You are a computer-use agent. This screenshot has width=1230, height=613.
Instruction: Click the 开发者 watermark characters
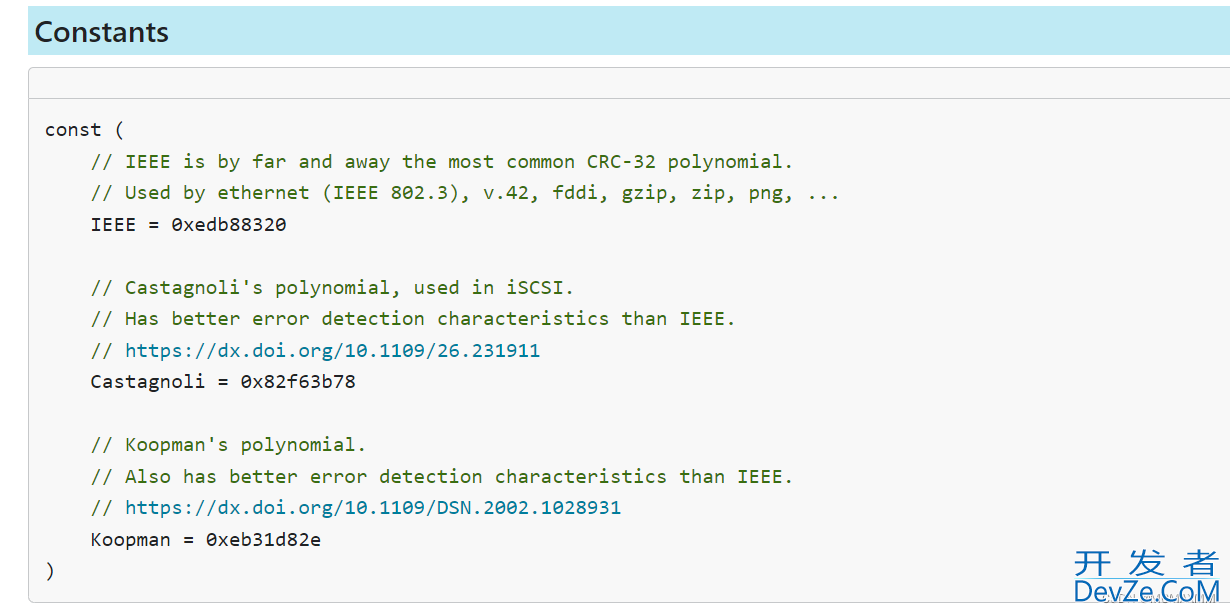[1147, 562]
